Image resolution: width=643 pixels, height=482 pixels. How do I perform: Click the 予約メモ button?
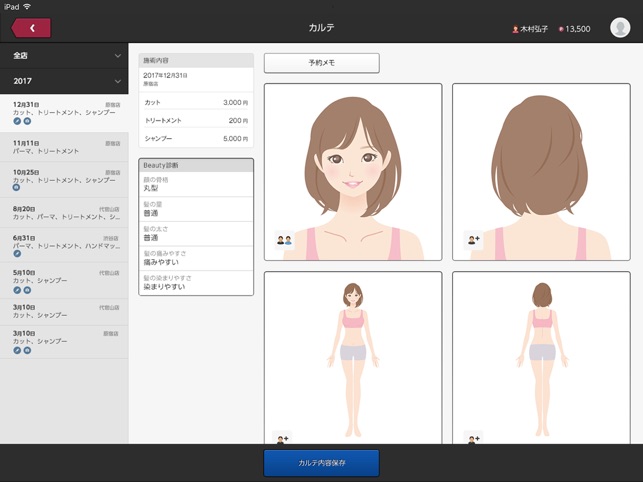321,63
